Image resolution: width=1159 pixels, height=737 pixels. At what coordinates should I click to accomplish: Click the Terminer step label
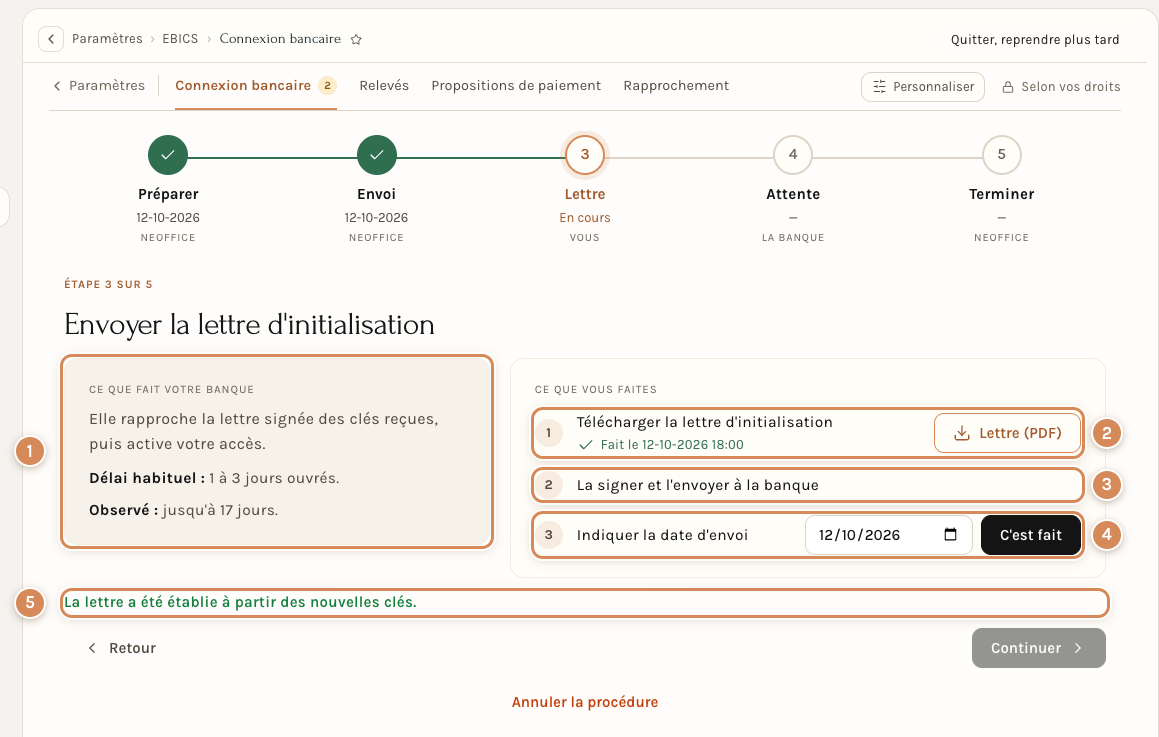point(1002,194)
